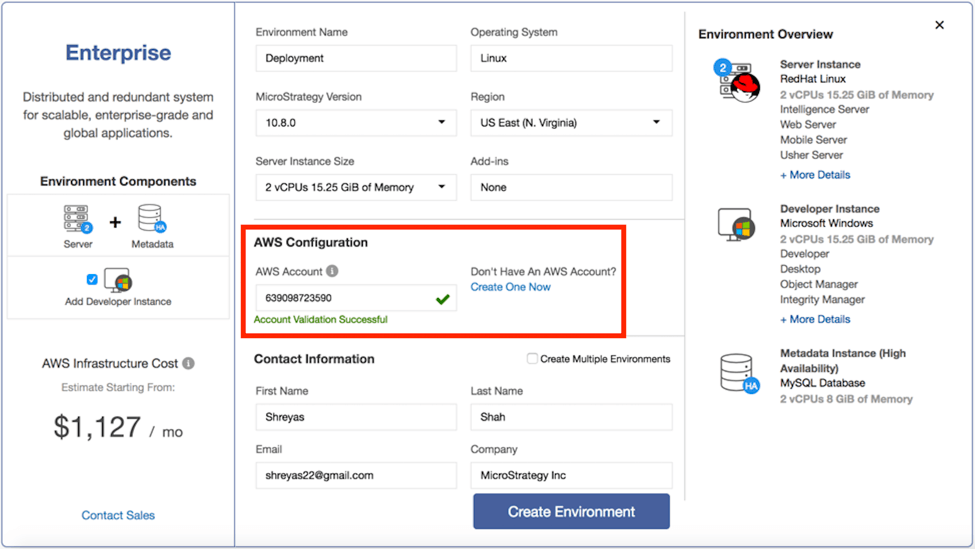Enable Create Multiple Environments checkbox
This screenshot has height=549, width=975.
click(533, 359)
